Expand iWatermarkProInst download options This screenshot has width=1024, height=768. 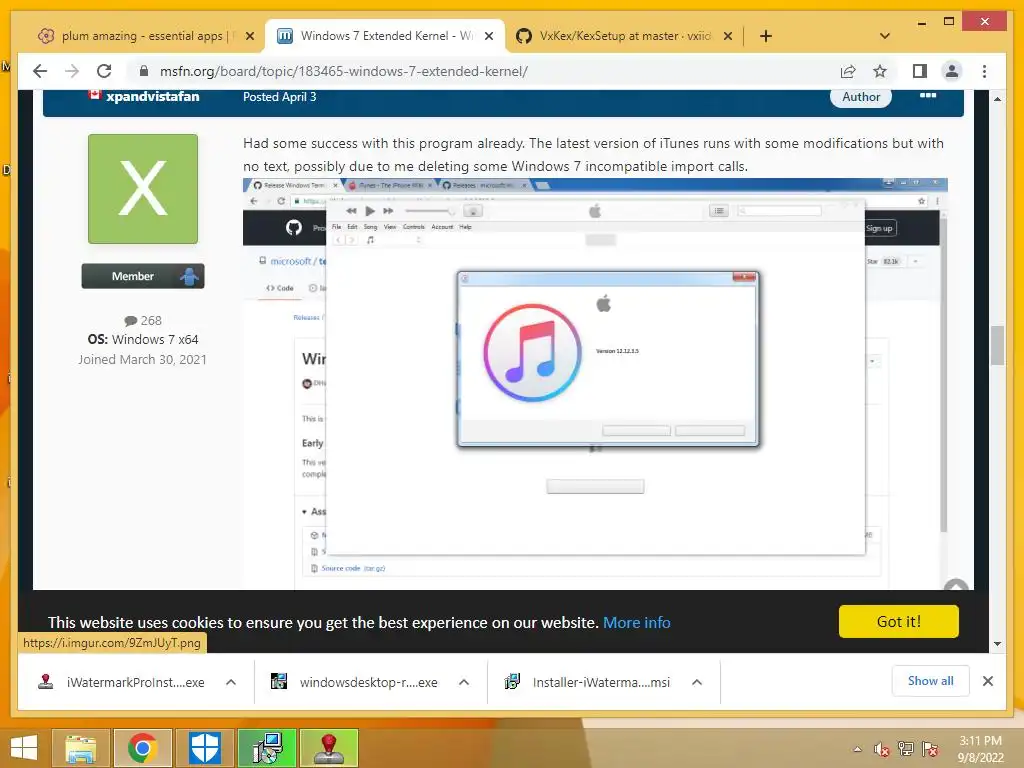coord(231,682)
